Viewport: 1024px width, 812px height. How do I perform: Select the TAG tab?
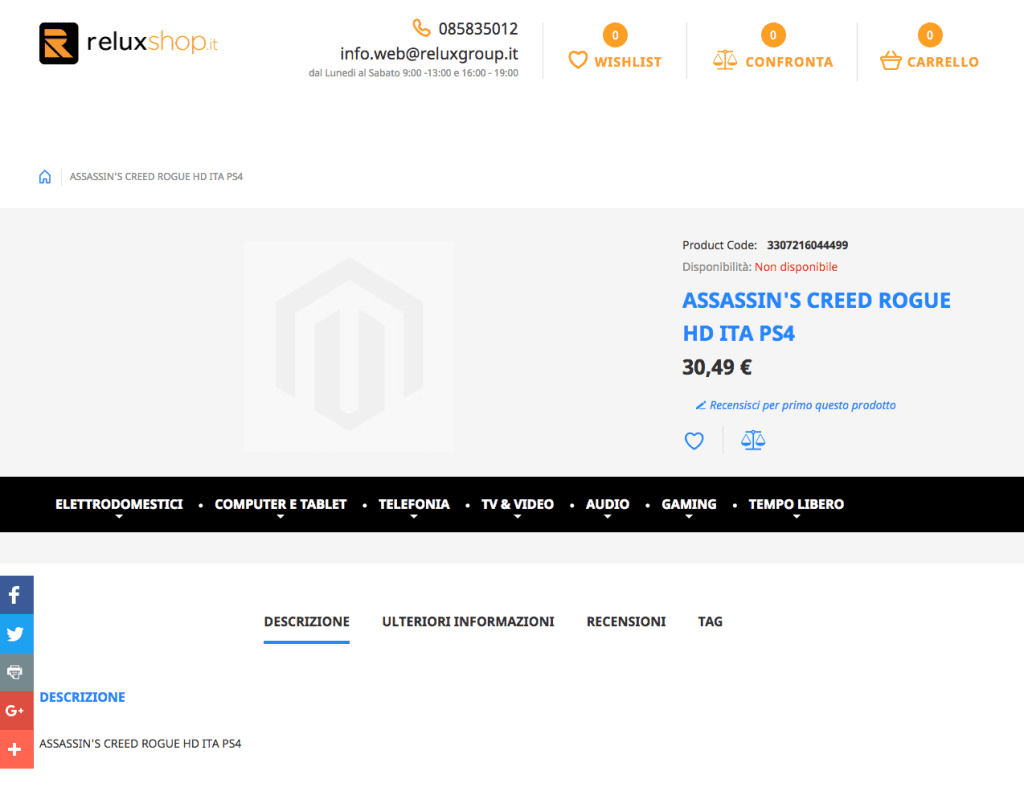point(710,621)
